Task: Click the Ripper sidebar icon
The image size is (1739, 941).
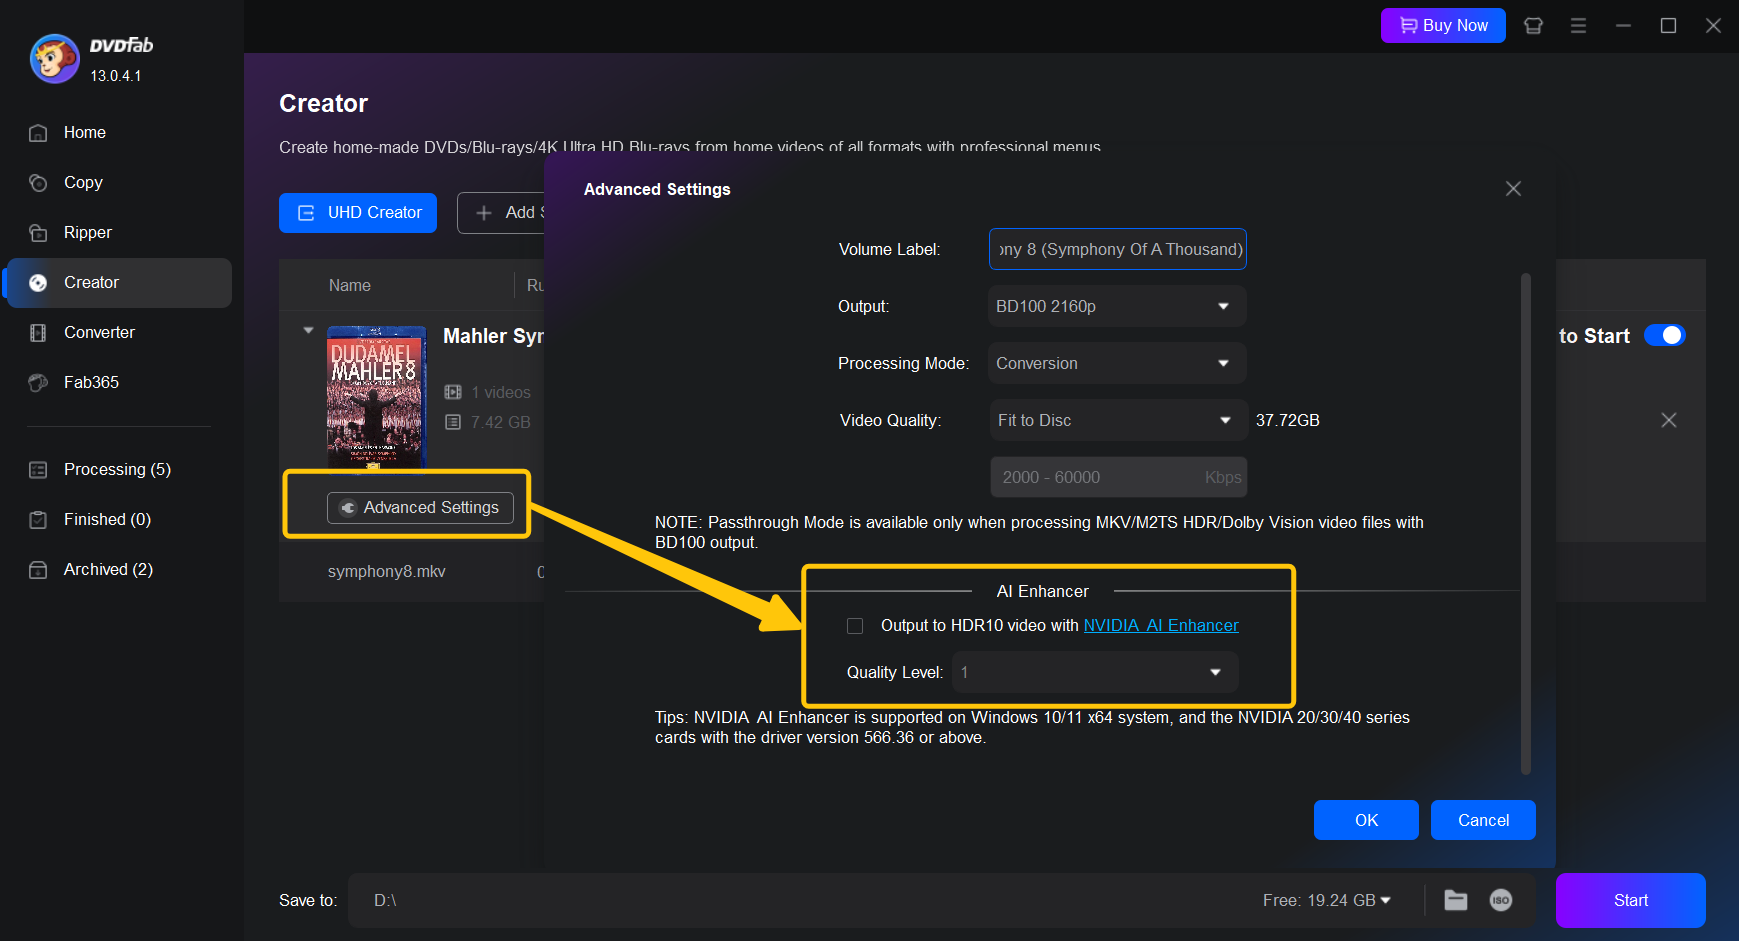Action: (x=38, y=233)
